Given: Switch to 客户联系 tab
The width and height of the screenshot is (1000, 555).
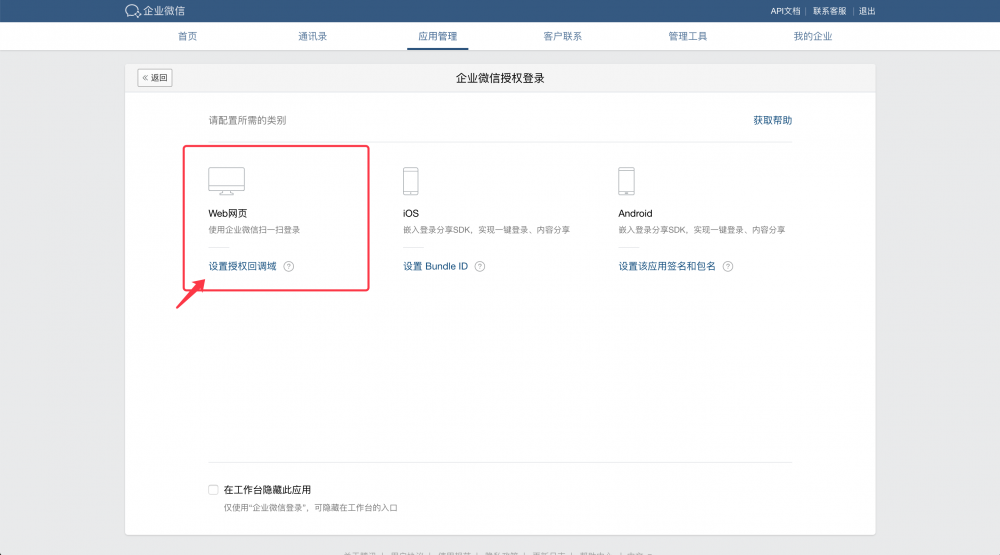Looking at the screenshot, I should 562,36.
